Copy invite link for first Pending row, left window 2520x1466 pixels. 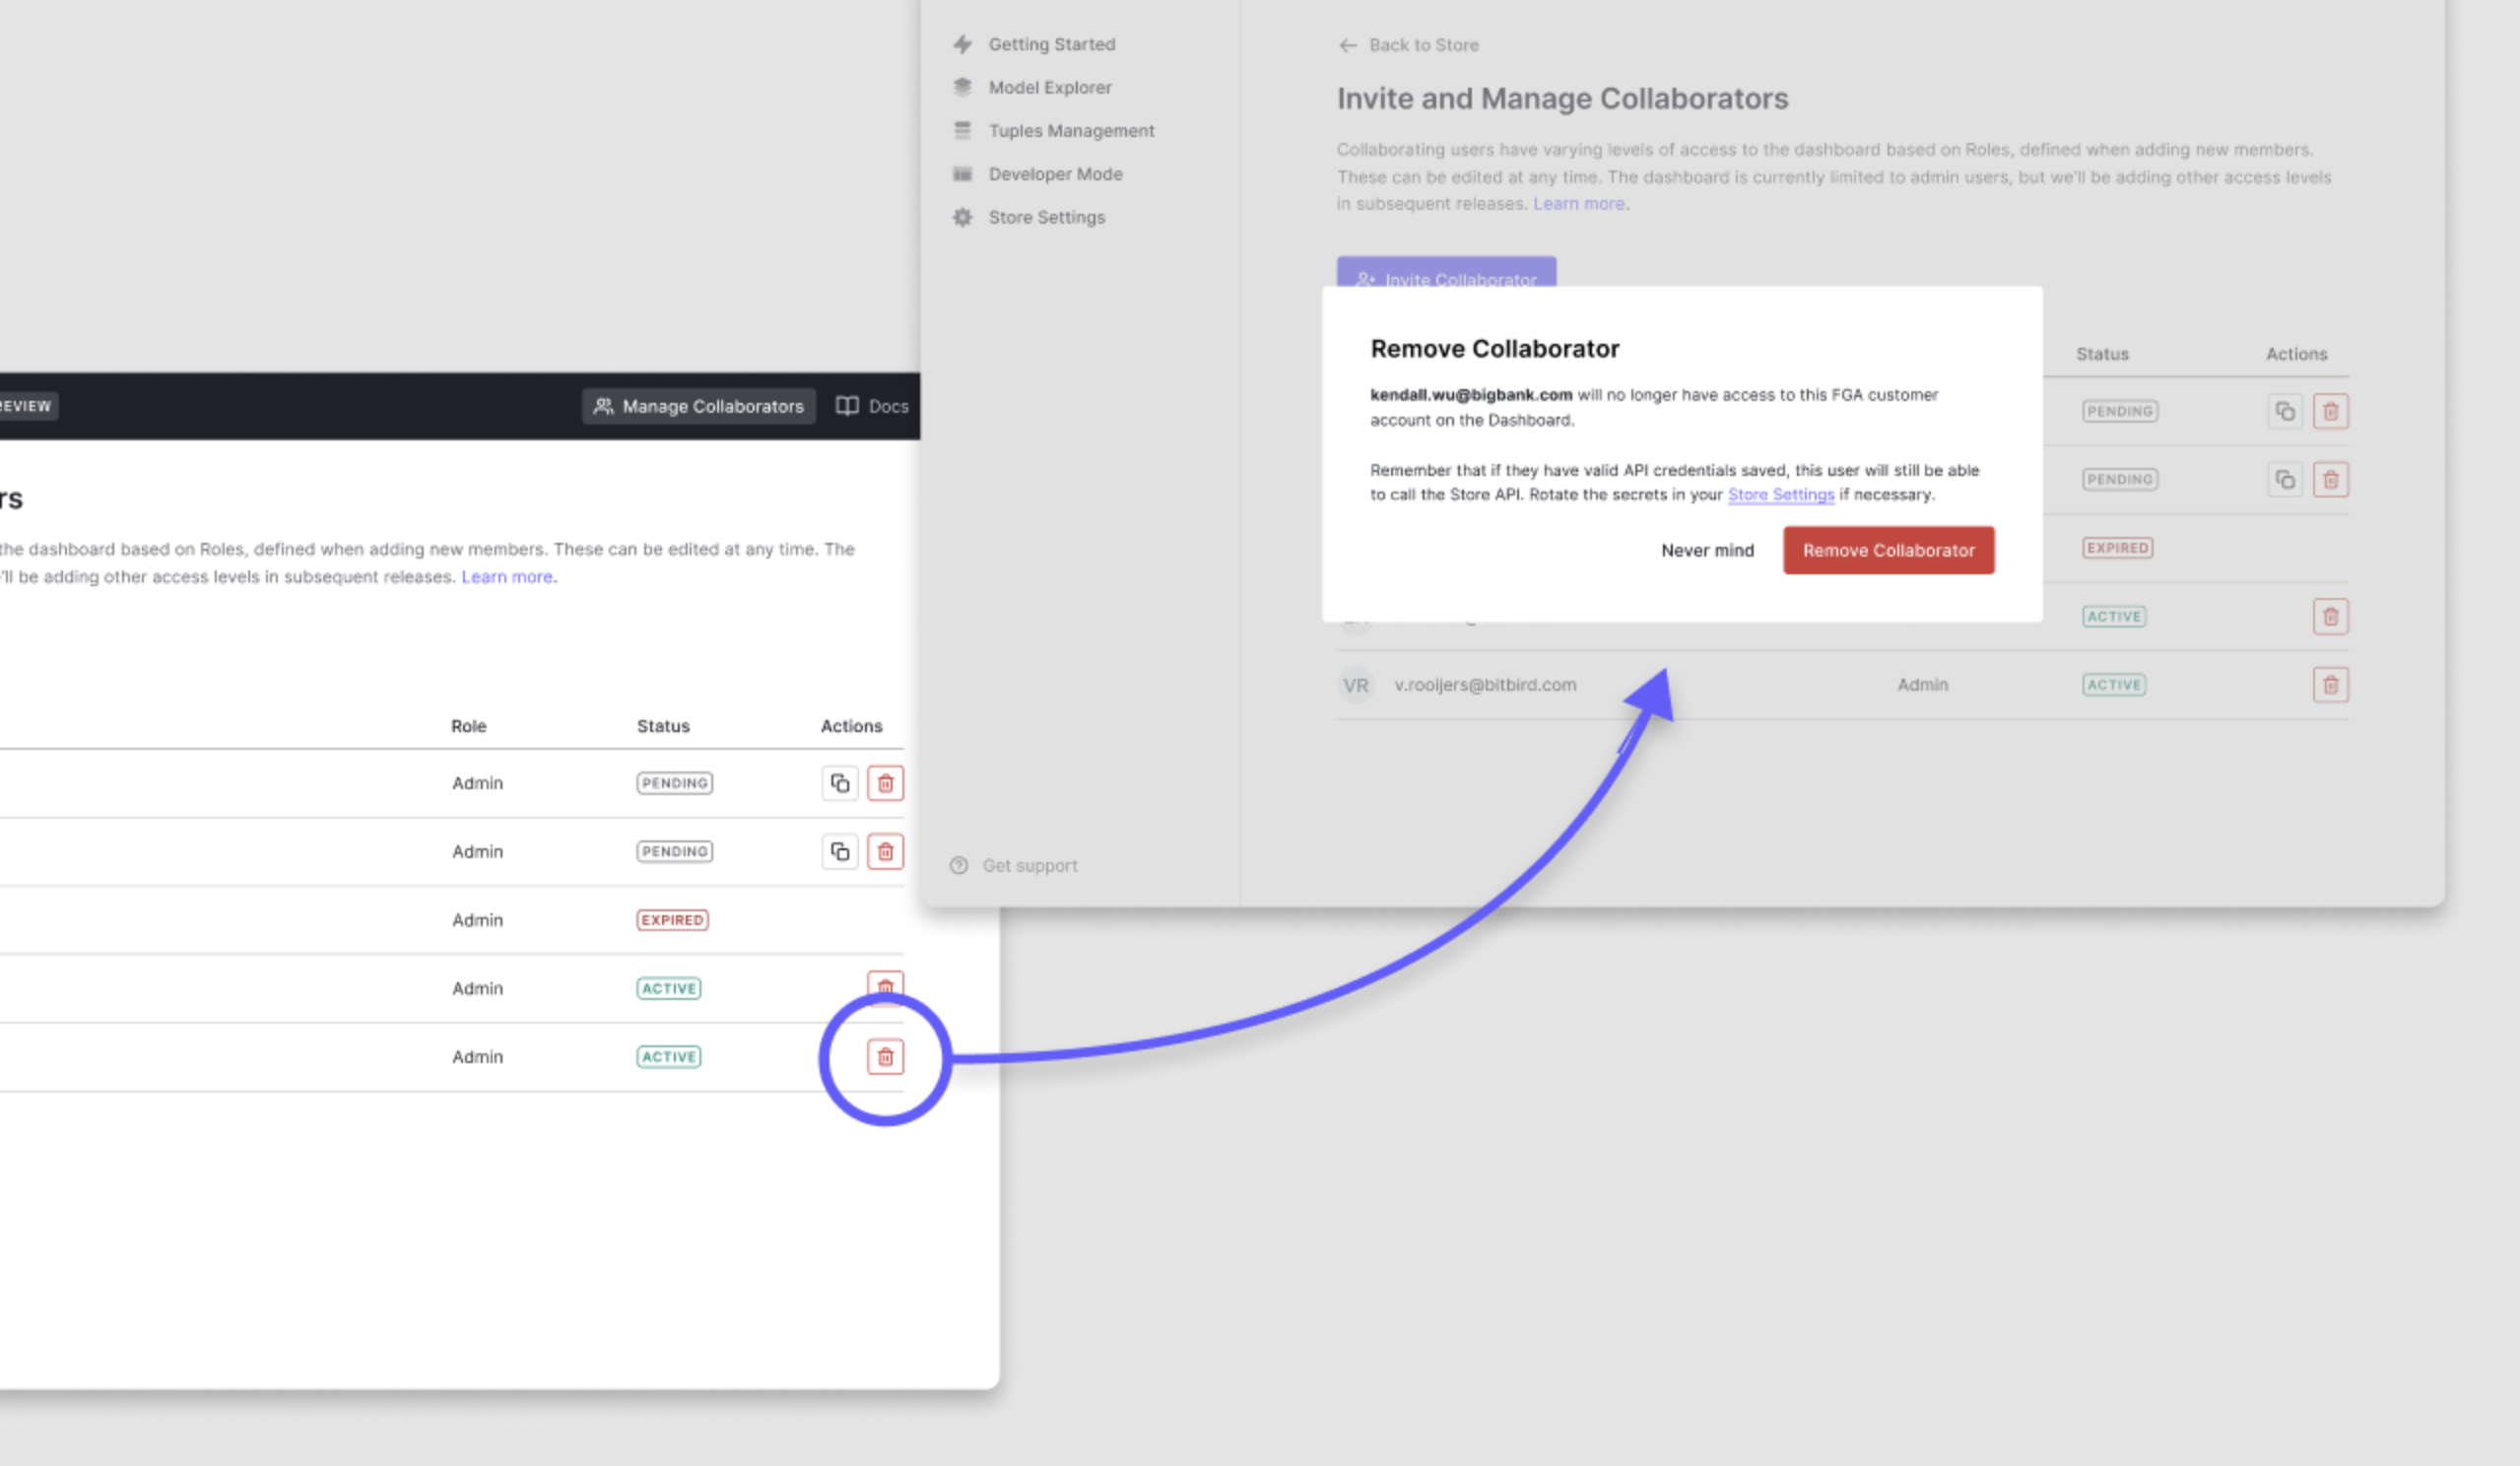[x=840, y=783]
